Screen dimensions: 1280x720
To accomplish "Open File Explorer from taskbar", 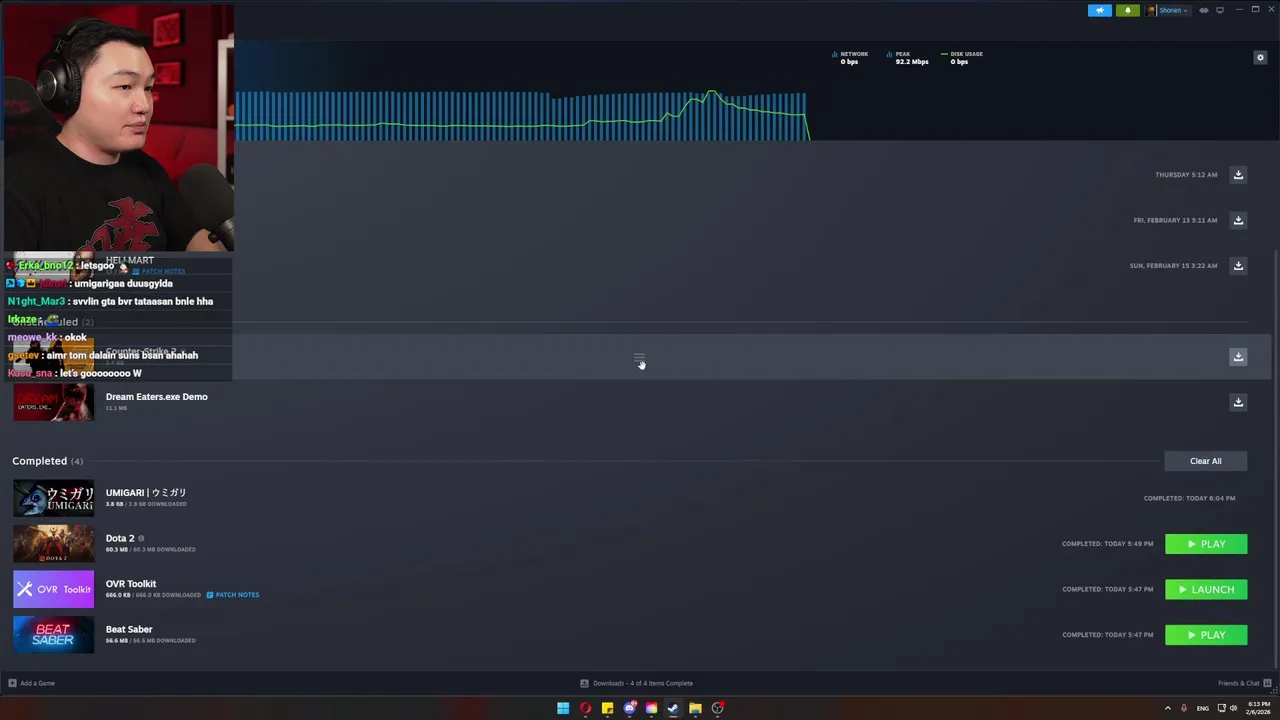I will tap(695, 708).
